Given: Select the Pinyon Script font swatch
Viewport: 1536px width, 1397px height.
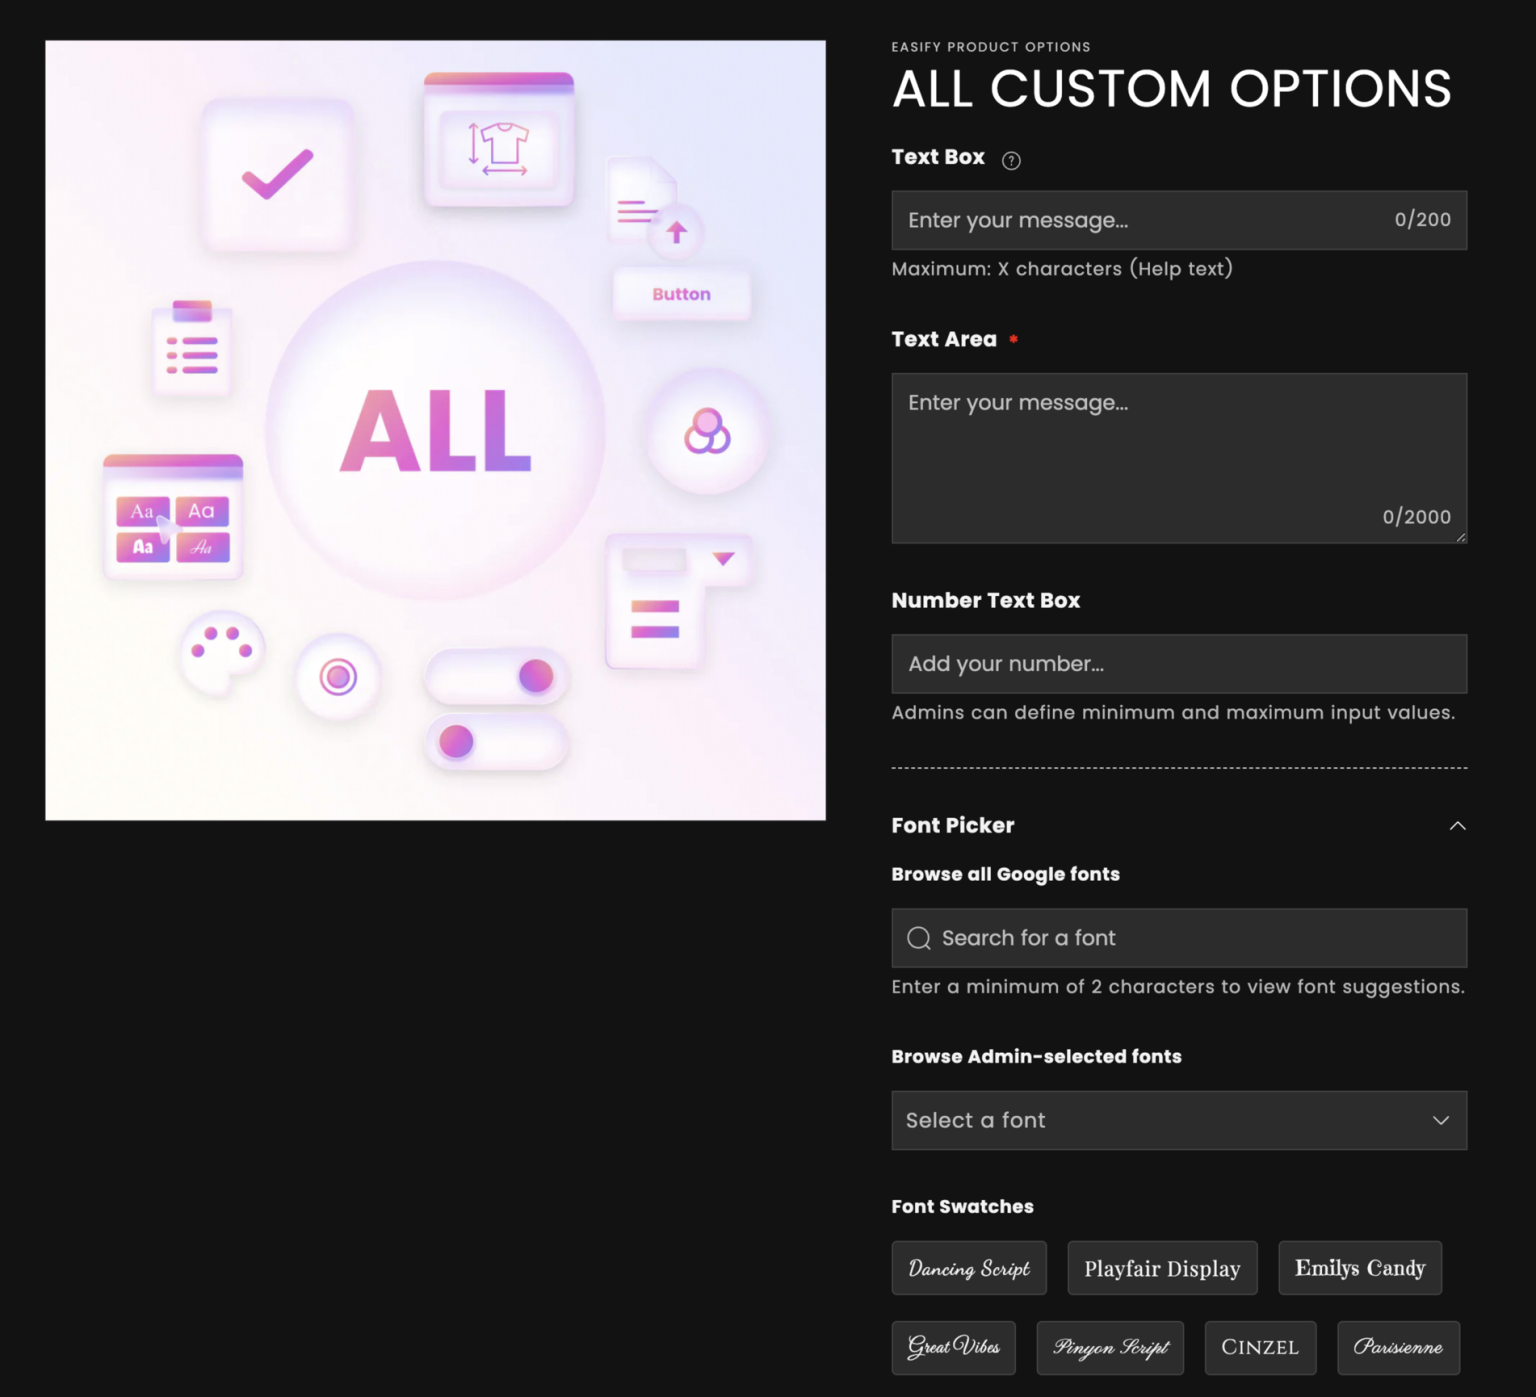Looking at the screenshot, I should (1110, 1347).
